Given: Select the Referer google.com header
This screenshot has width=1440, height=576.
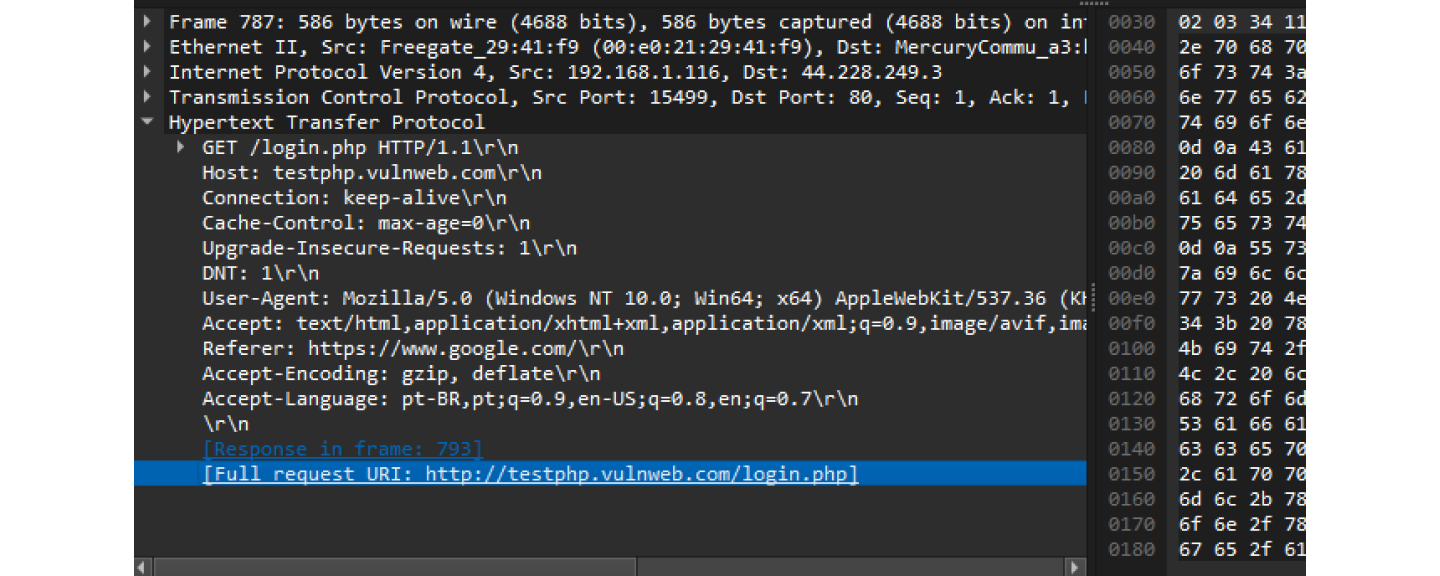Looking at the screenshot, I should pos(412,348).
